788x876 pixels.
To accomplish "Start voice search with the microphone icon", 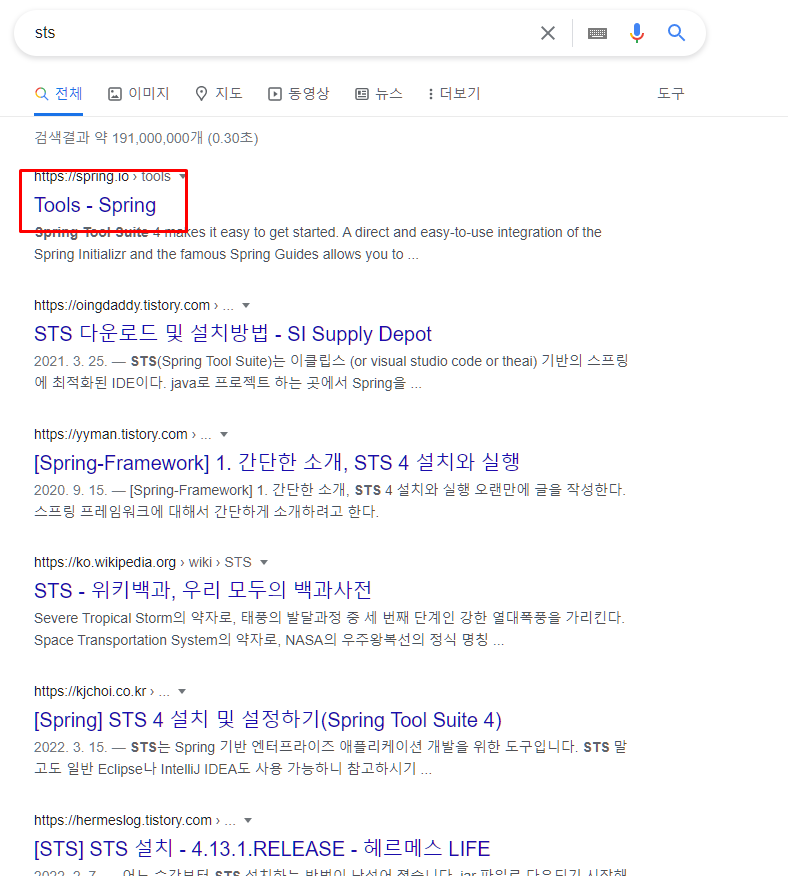I will click(637, 33).
